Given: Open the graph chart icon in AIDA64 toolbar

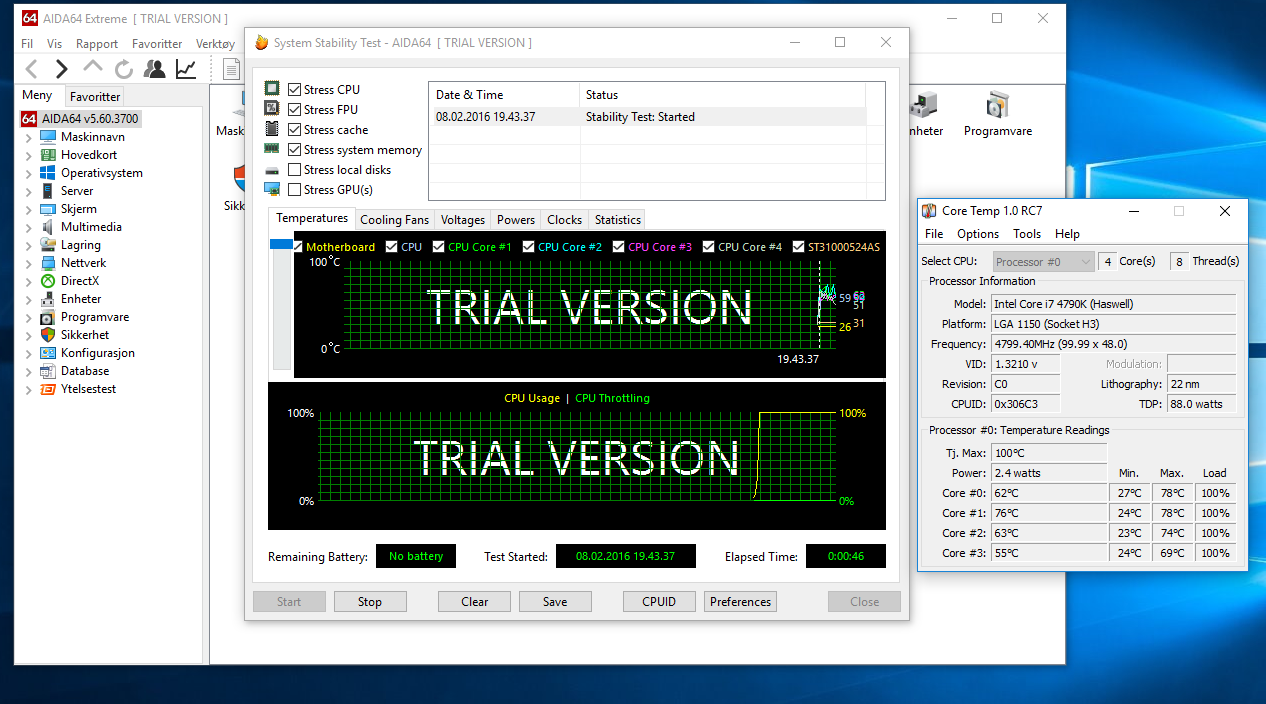Looking at the screenshot, I should pos(186,69).
